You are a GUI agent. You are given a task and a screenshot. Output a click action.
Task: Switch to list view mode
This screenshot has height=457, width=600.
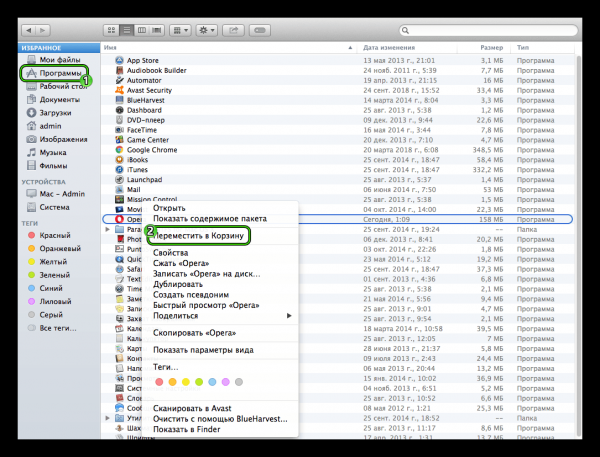[127, 30]
